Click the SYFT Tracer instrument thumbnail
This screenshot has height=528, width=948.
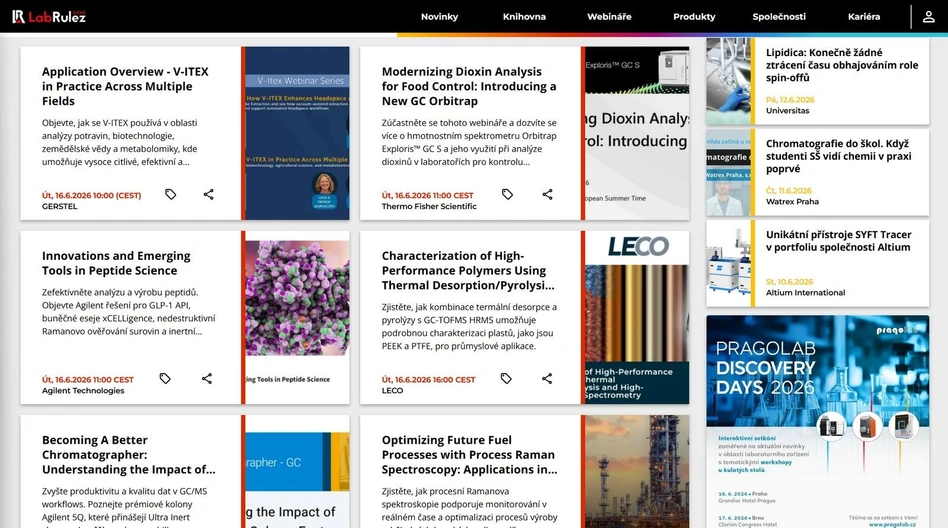729,263
